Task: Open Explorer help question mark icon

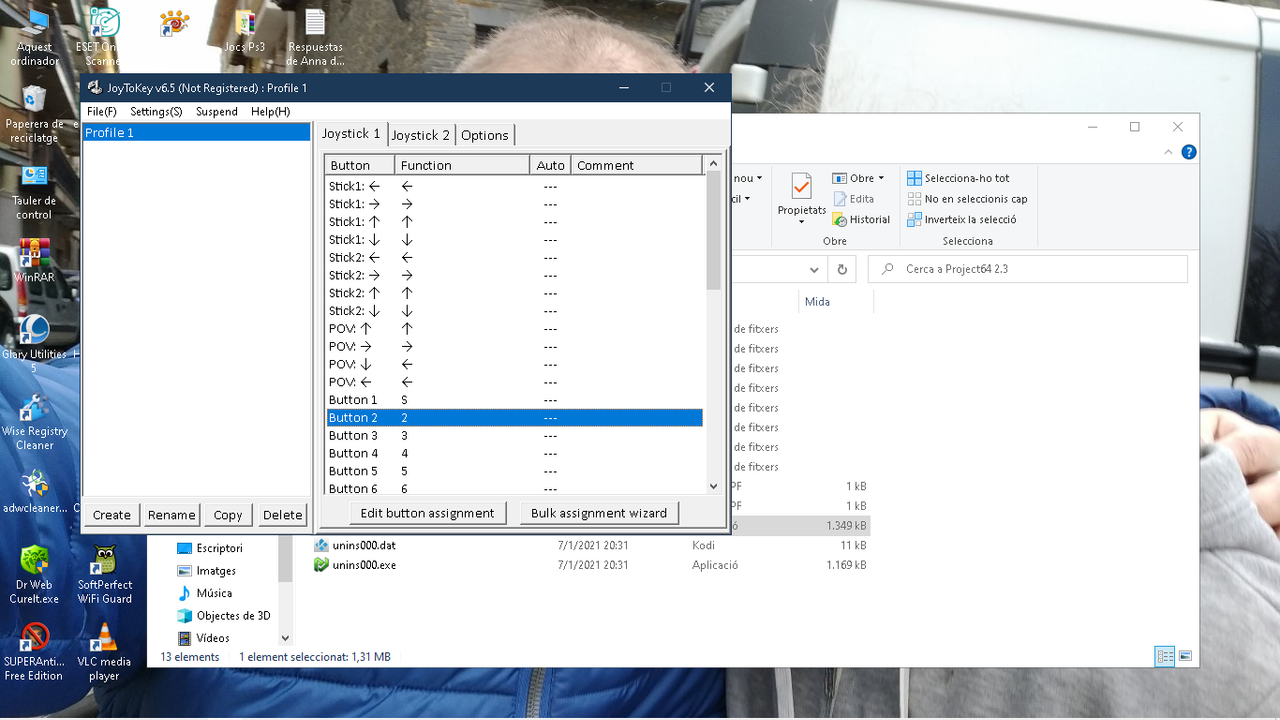Action: (x=1189, y=152)
